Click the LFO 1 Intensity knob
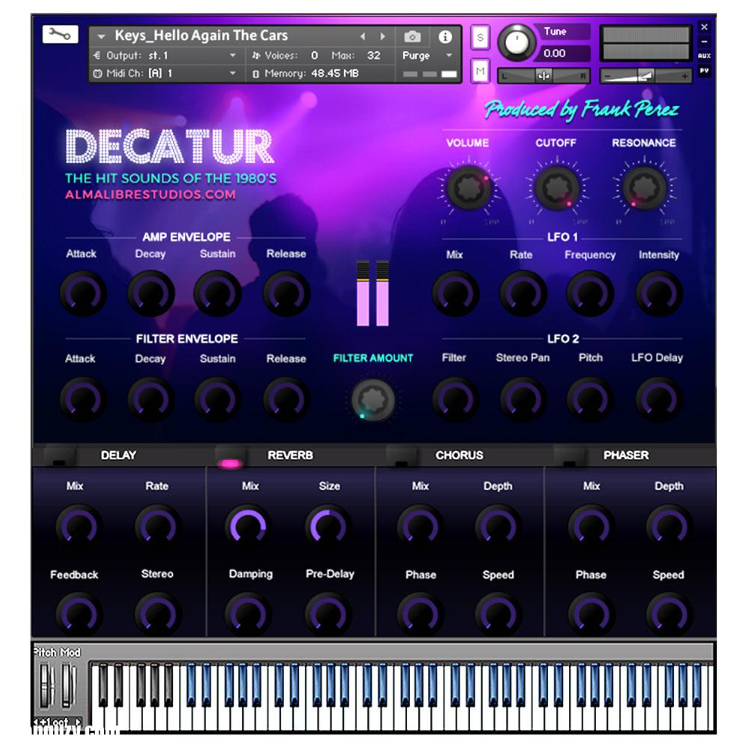The image size is (749, 746). coord(659,294)
